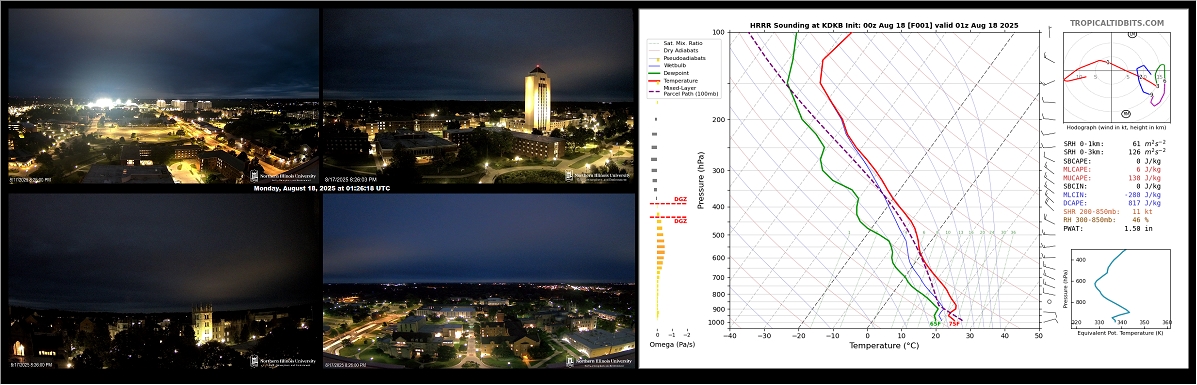Screen dimensions: 1197x385
Task: Click the TROPICALTIDBITS.COM label
Action: coord(1116,23)
